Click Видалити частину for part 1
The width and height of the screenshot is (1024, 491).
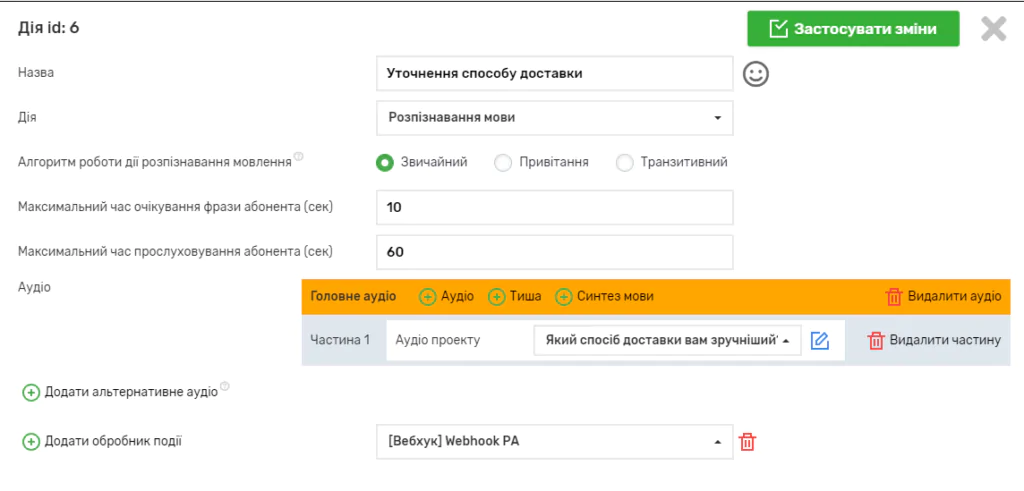point(933,340)
